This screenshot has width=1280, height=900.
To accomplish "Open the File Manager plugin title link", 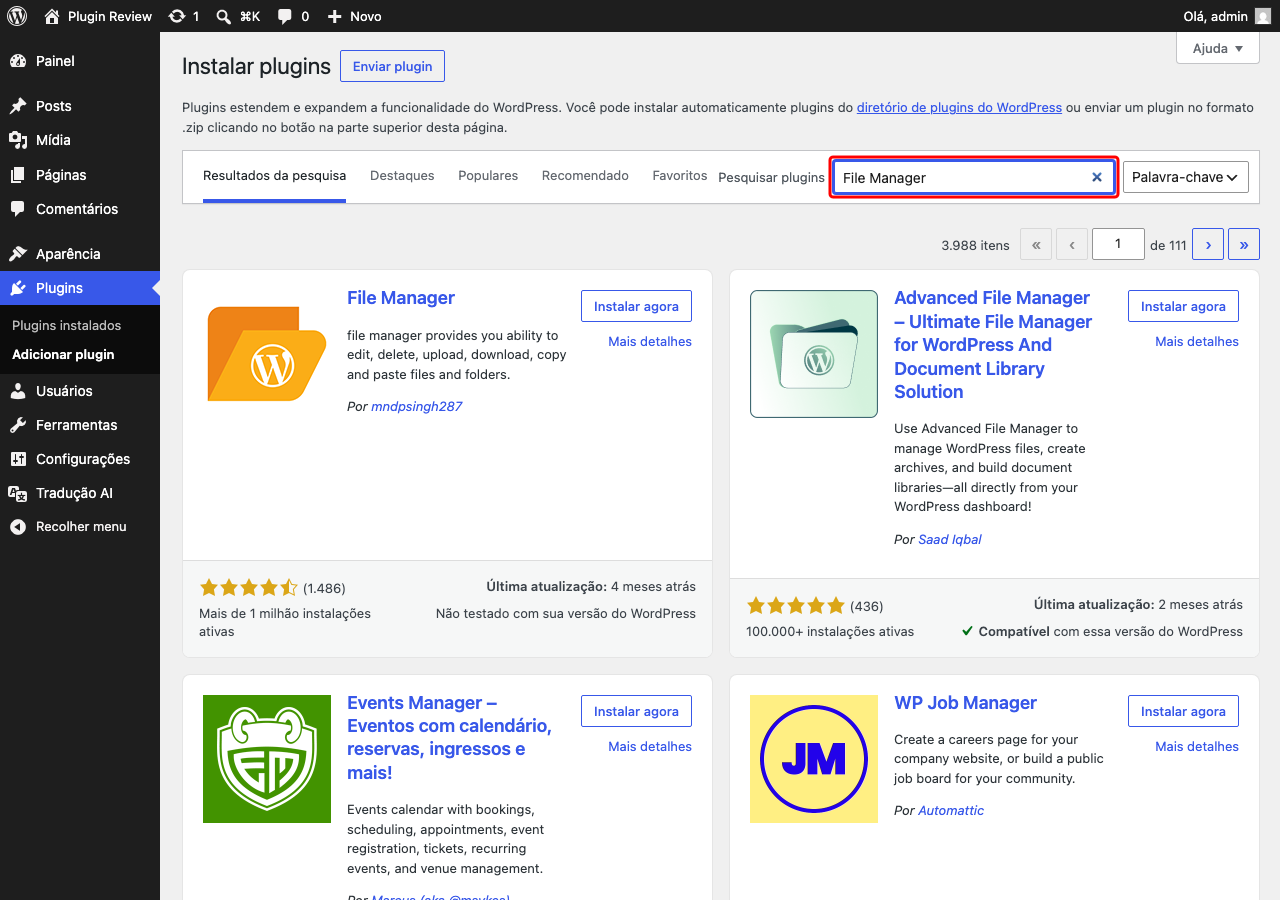I will [x=401, y=298].
